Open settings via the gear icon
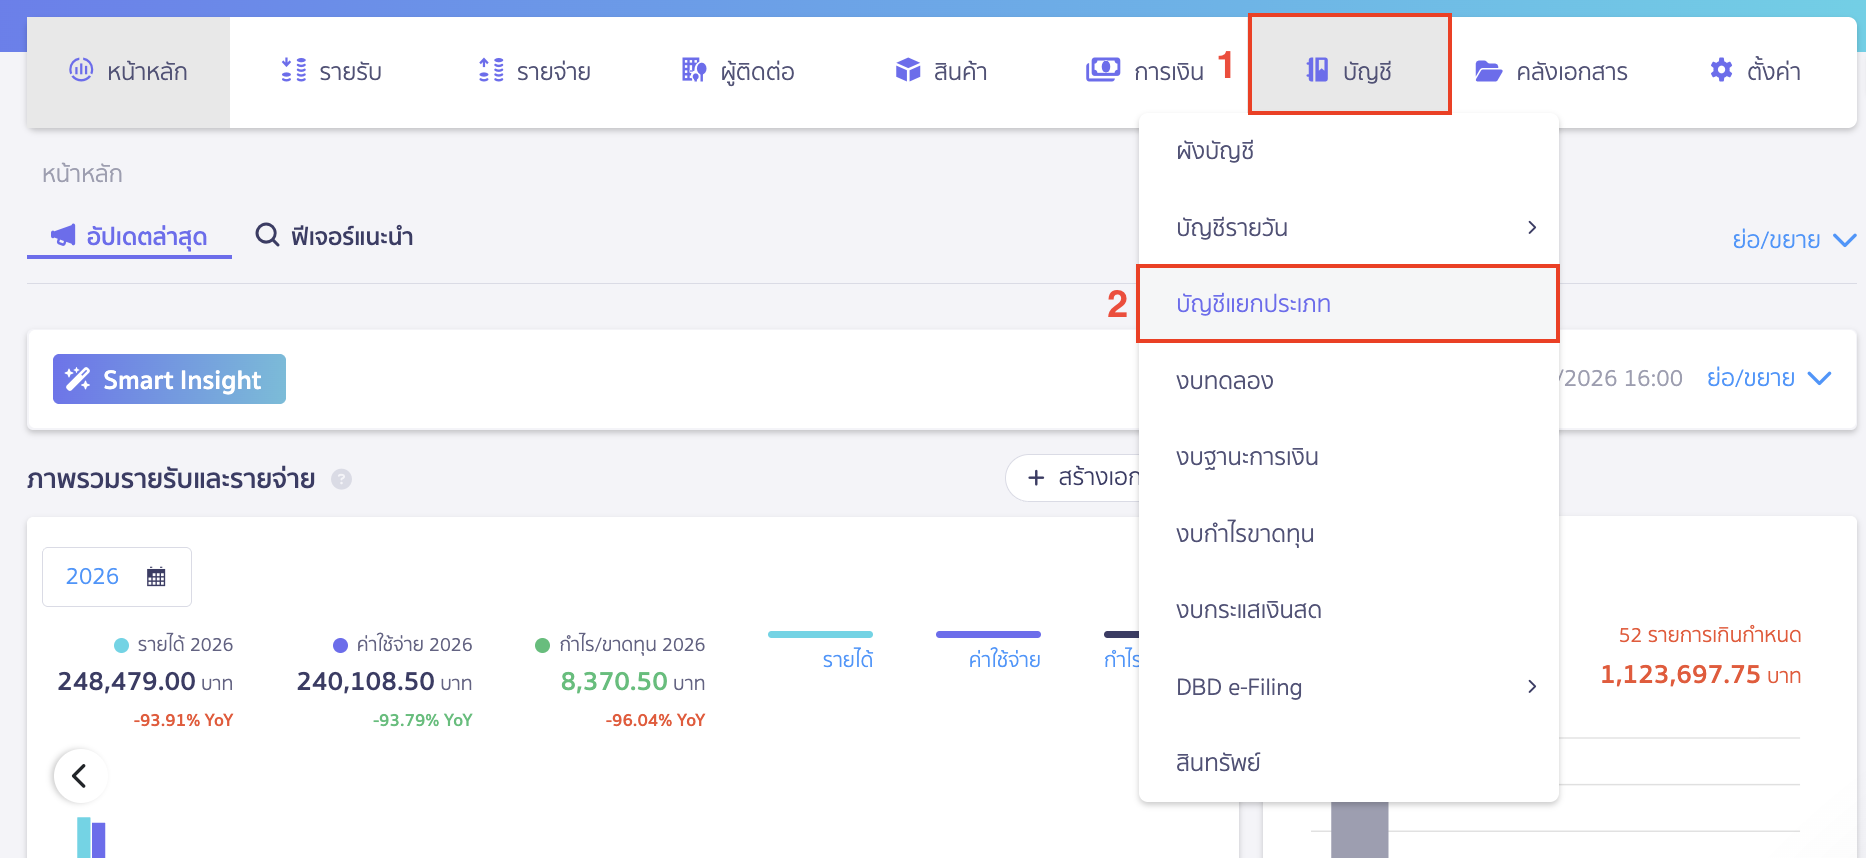The image size is (1866, 858). (x=1721, y=70)
